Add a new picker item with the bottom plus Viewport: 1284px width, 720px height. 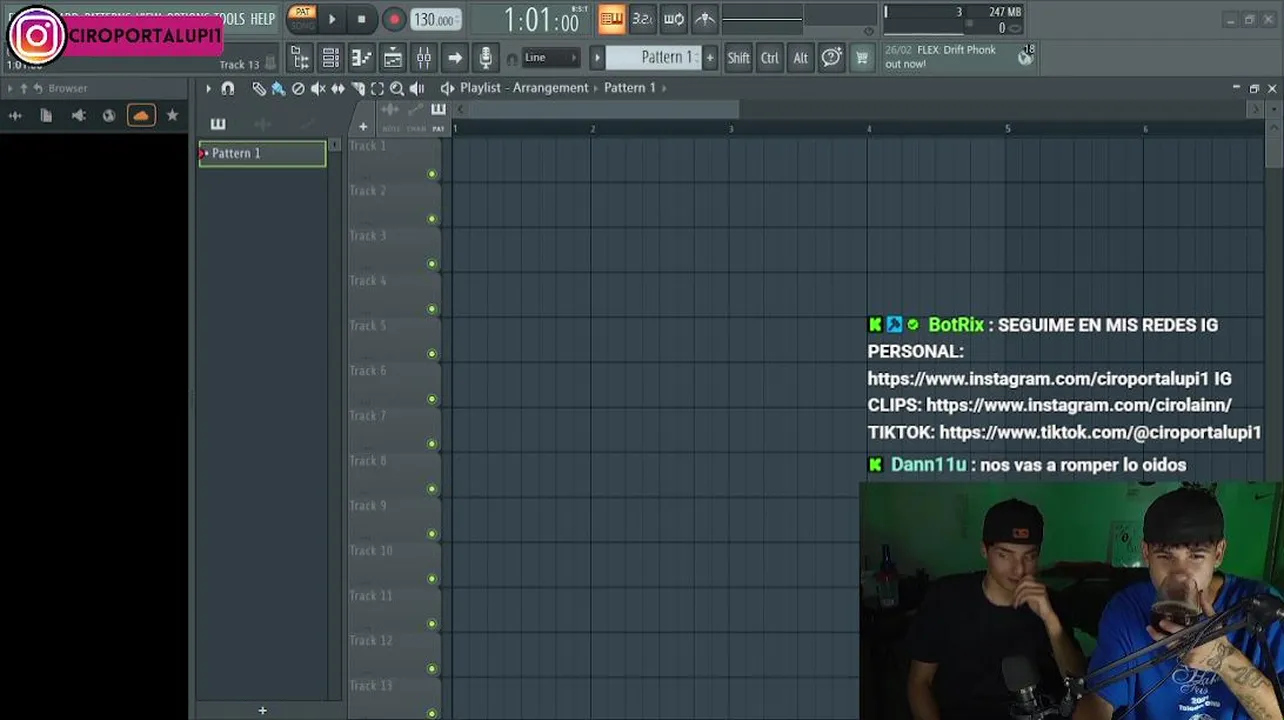262,710
